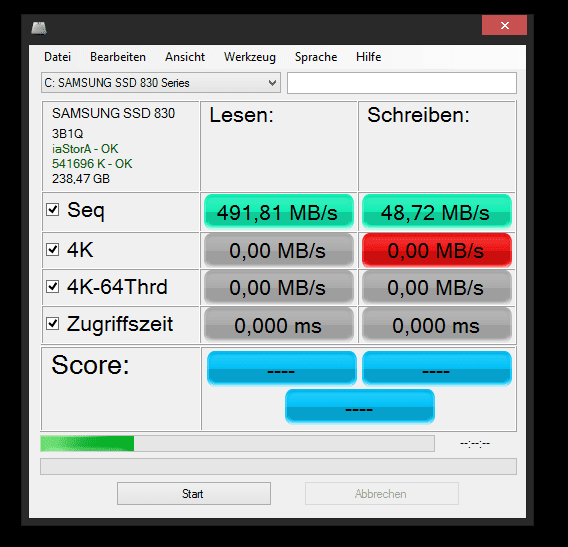
Task: Open the Werkzeug menu
Action: coord(250,57)
